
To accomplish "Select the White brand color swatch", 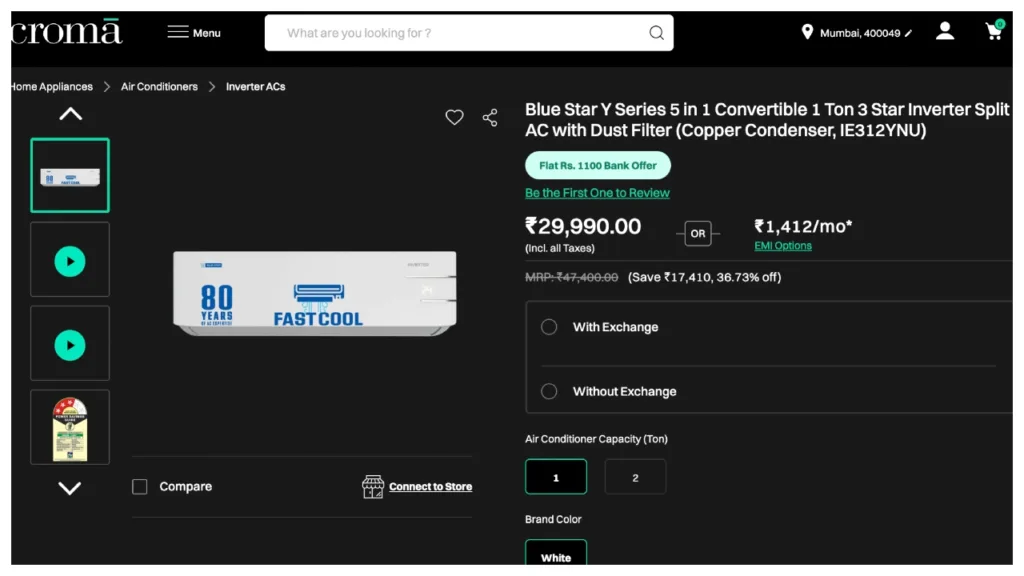I will coord(555,554).
